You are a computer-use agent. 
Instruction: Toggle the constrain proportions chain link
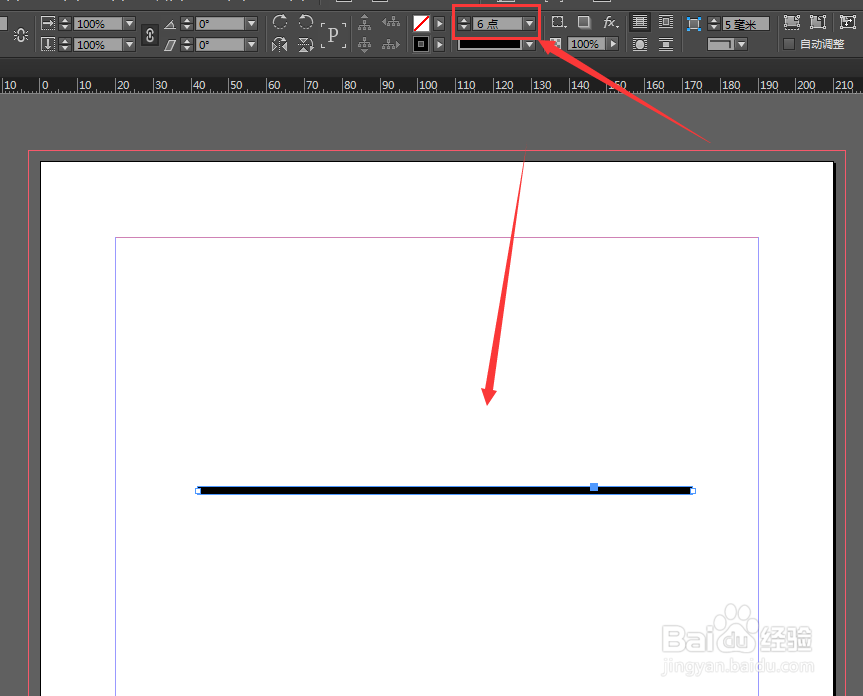[150, 35]
